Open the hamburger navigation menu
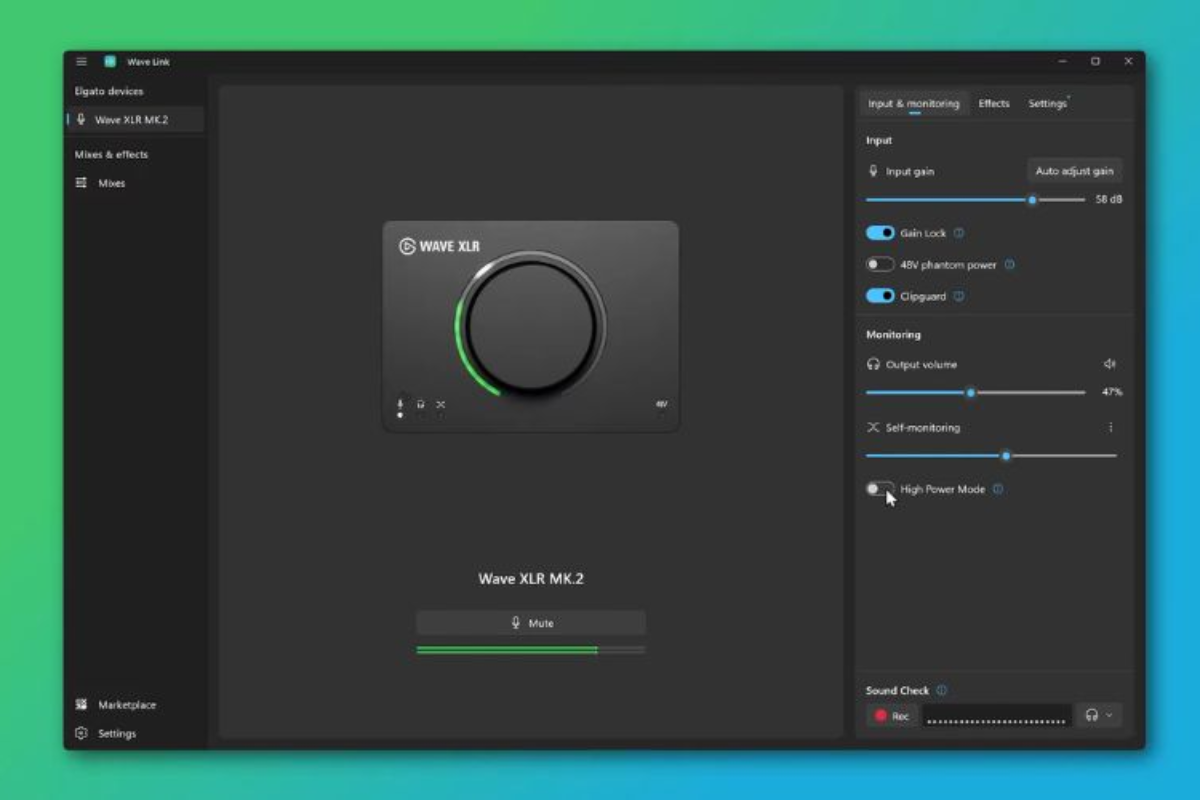 (82, 61)
